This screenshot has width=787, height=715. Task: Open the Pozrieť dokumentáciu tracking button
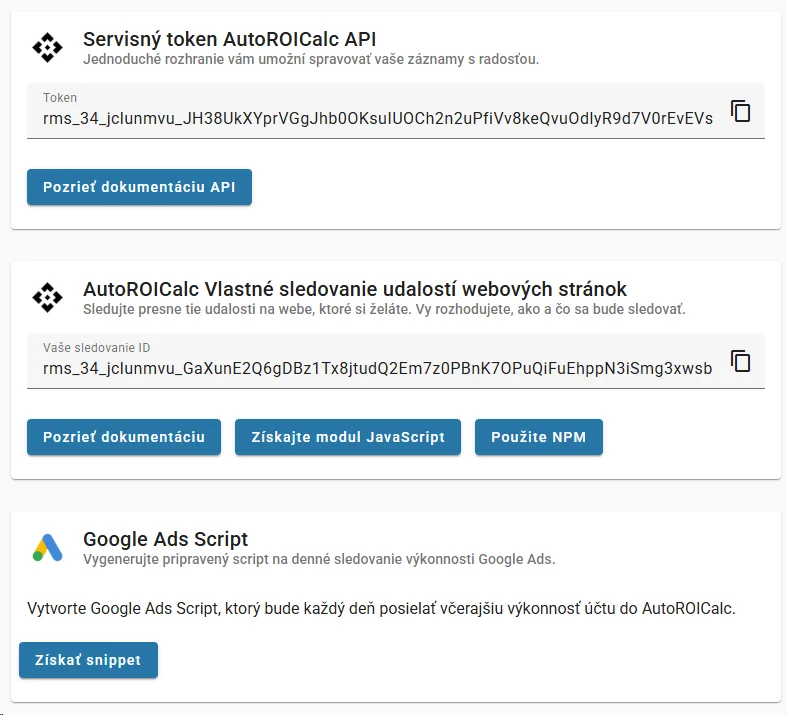point(124,437)
